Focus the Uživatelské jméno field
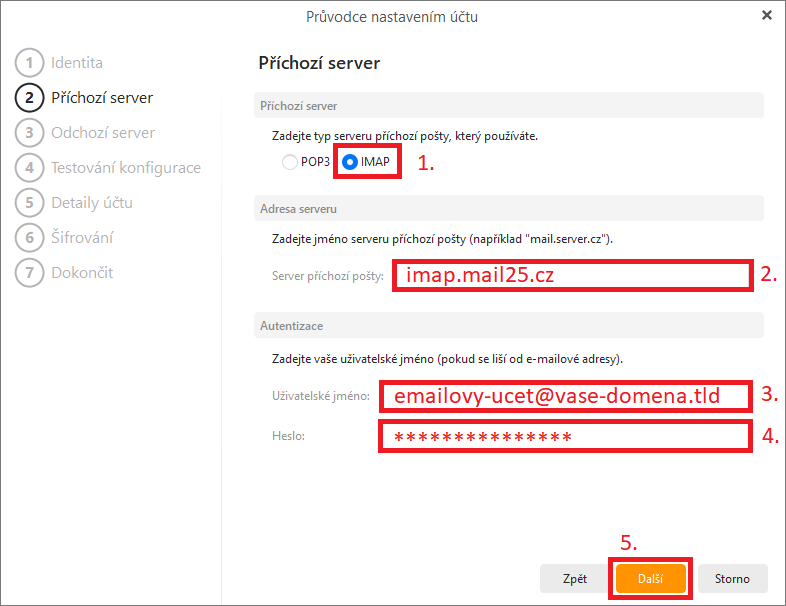786x606 pixels. click(565, 396)
